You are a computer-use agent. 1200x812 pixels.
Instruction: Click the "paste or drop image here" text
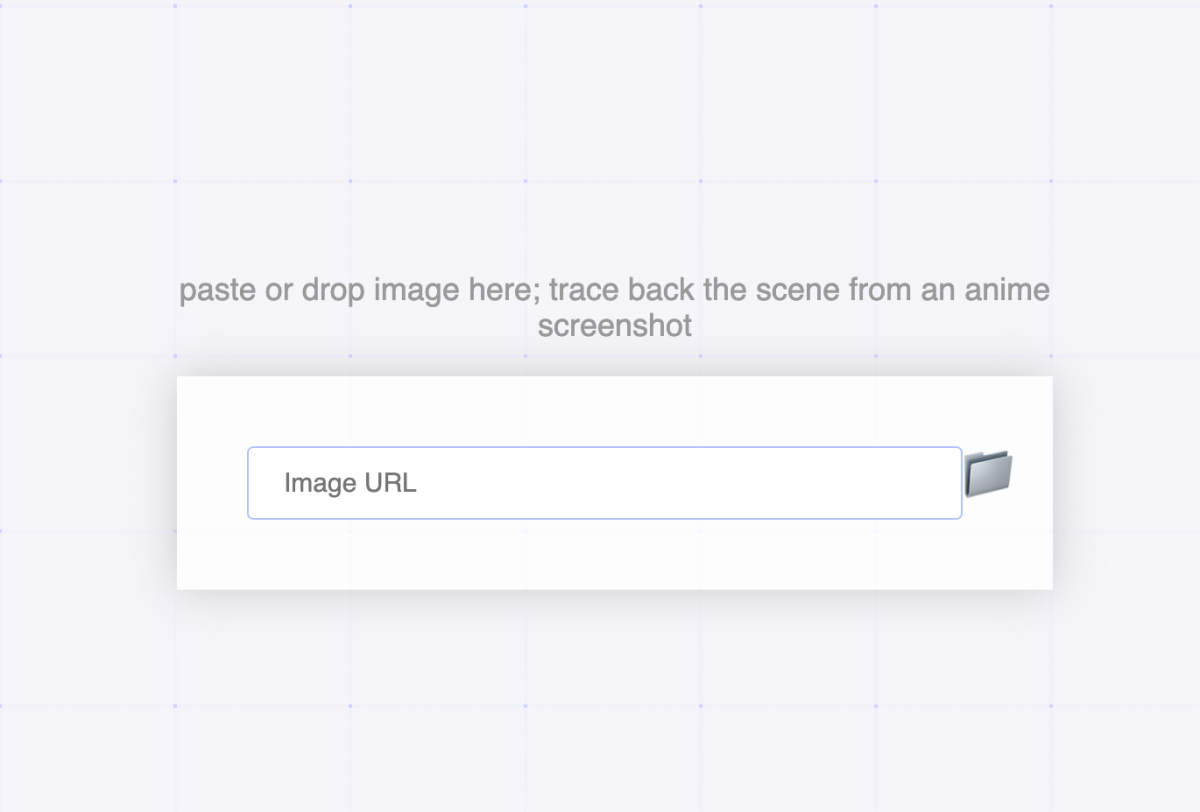pos(360,291)
